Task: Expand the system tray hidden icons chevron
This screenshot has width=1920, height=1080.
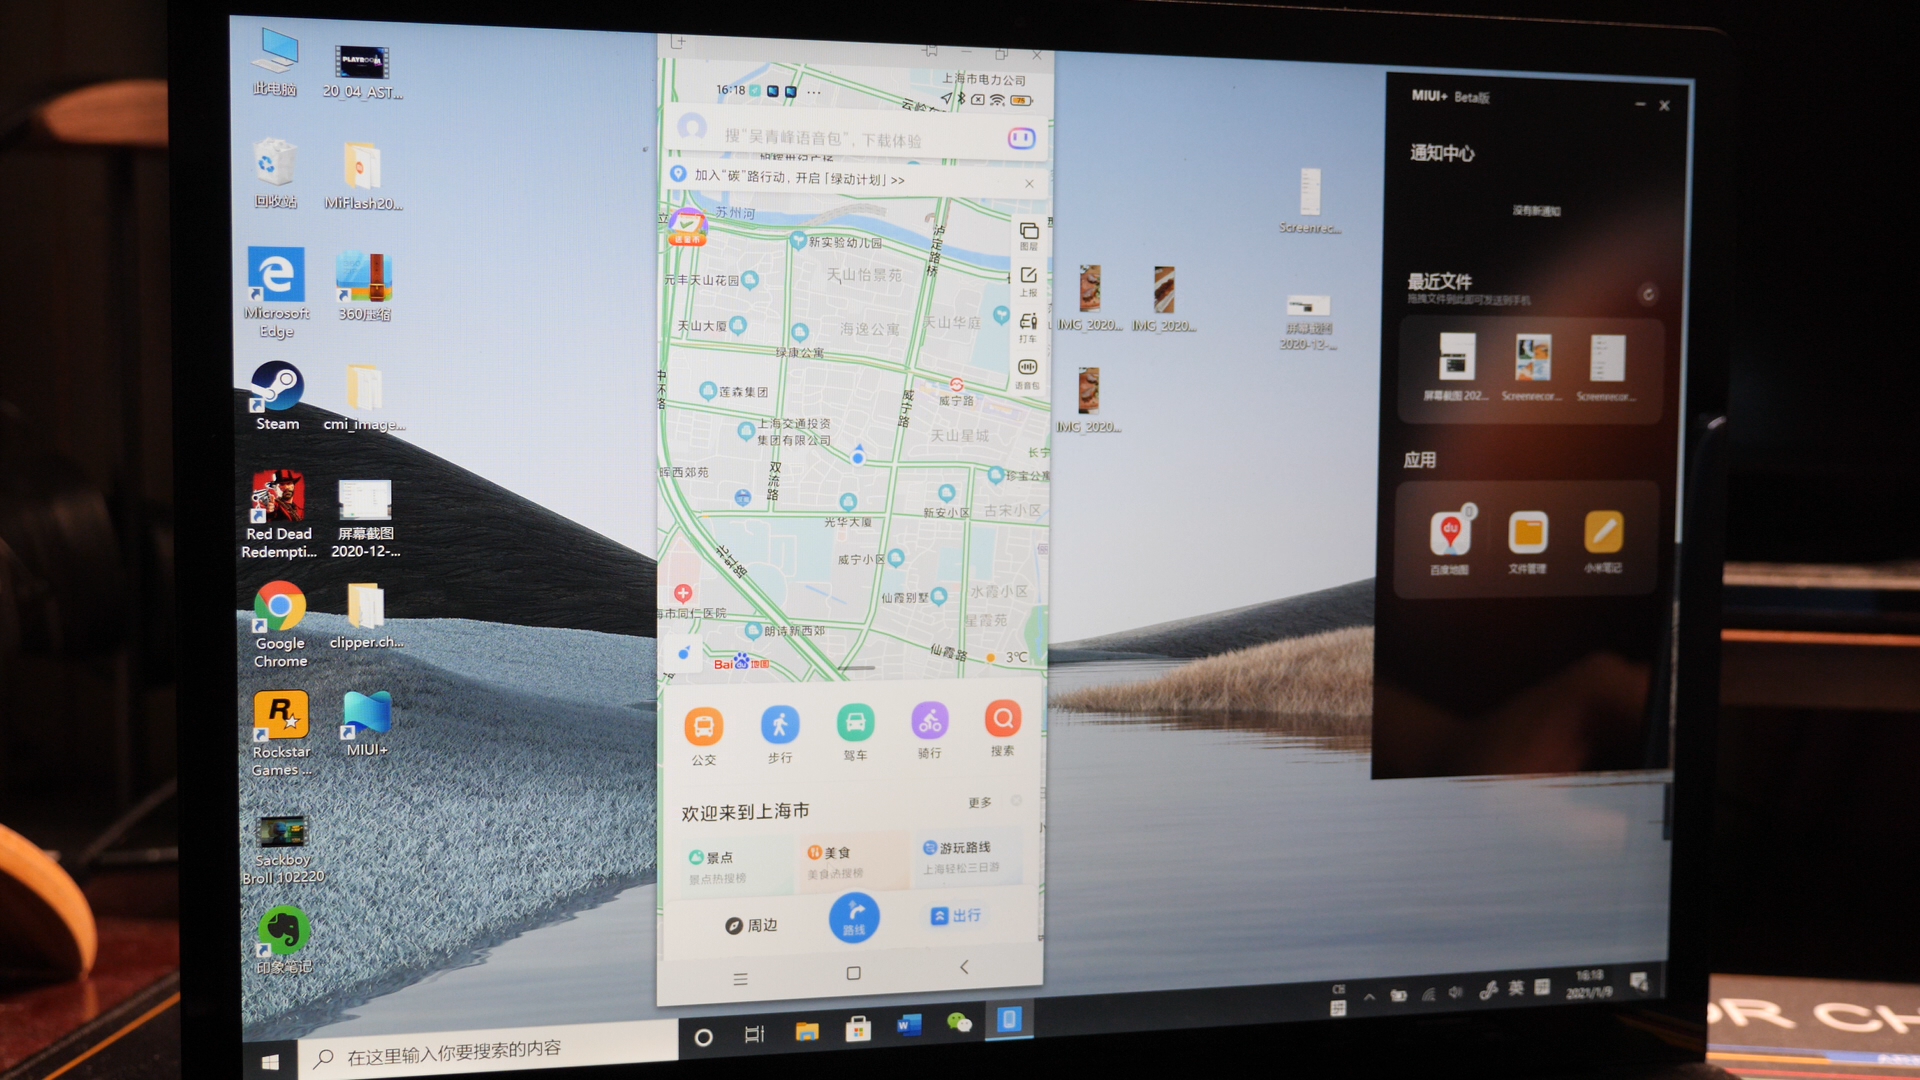Action: point(1368,996)
